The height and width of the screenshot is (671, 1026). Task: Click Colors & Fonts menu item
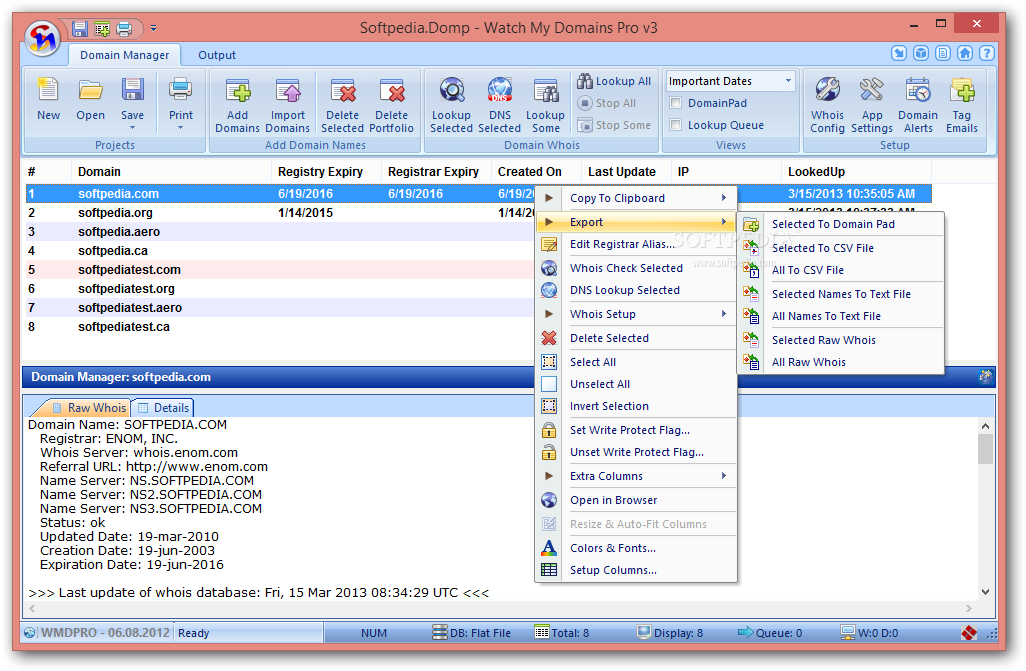click(636, 548)
